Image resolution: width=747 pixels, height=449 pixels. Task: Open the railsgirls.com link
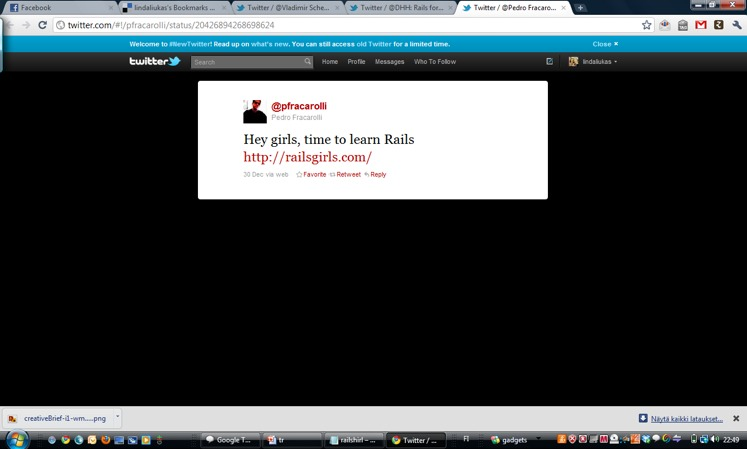pyautogui.click(x=308, y=157)
